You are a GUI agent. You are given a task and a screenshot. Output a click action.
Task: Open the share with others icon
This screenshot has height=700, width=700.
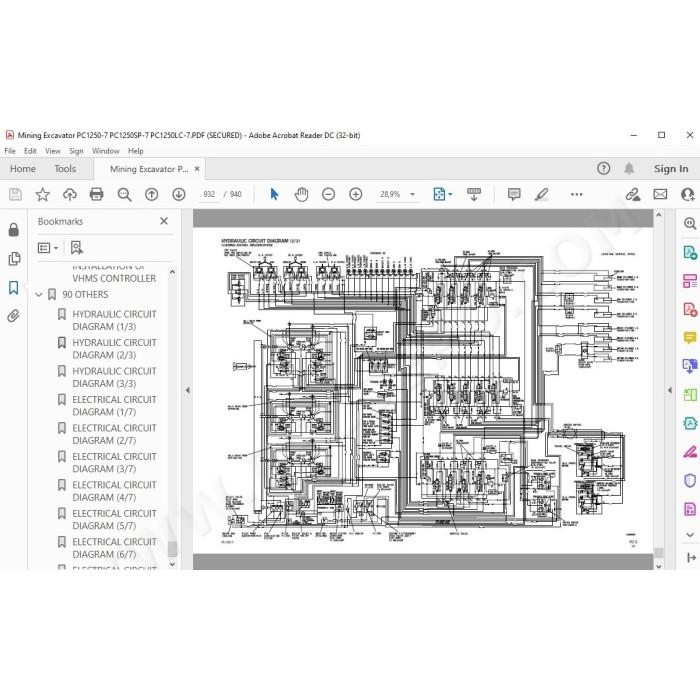(688, 194)
